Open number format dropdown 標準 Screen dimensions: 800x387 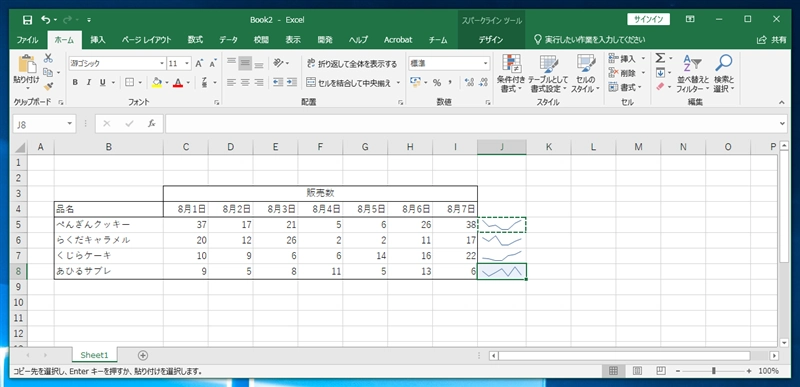(x=485, y=64)
